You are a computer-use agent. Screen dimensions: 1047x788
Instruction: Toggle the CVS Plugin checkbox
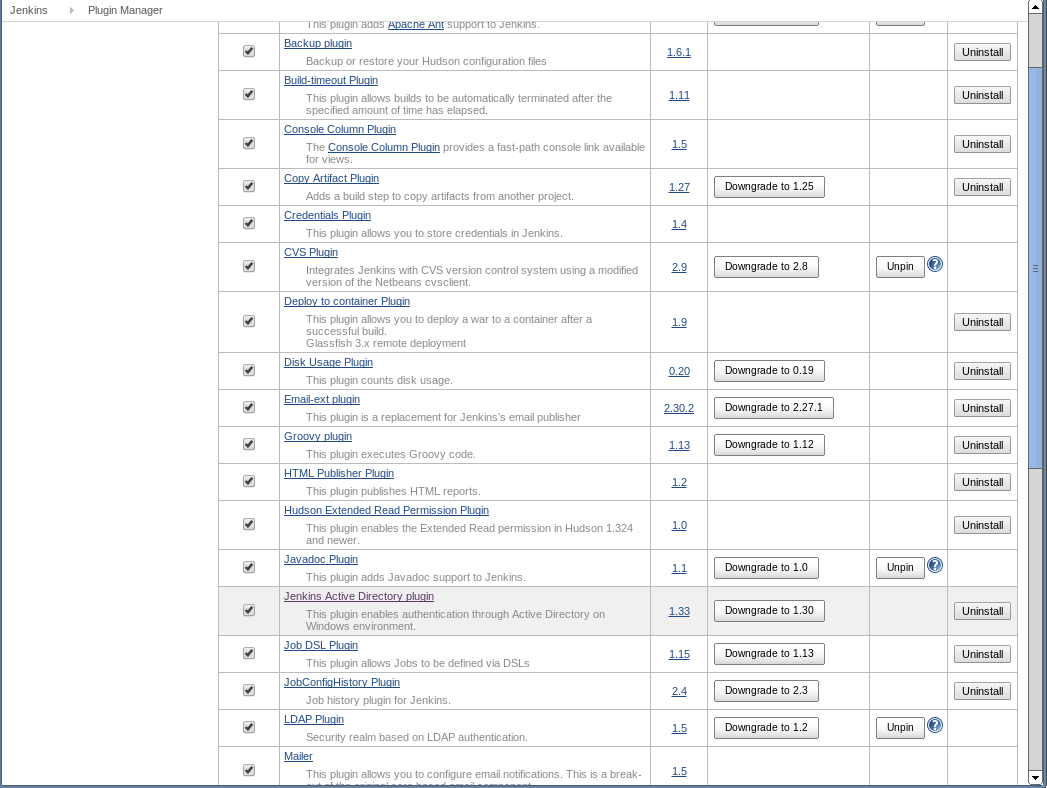(x=249, y=266)
